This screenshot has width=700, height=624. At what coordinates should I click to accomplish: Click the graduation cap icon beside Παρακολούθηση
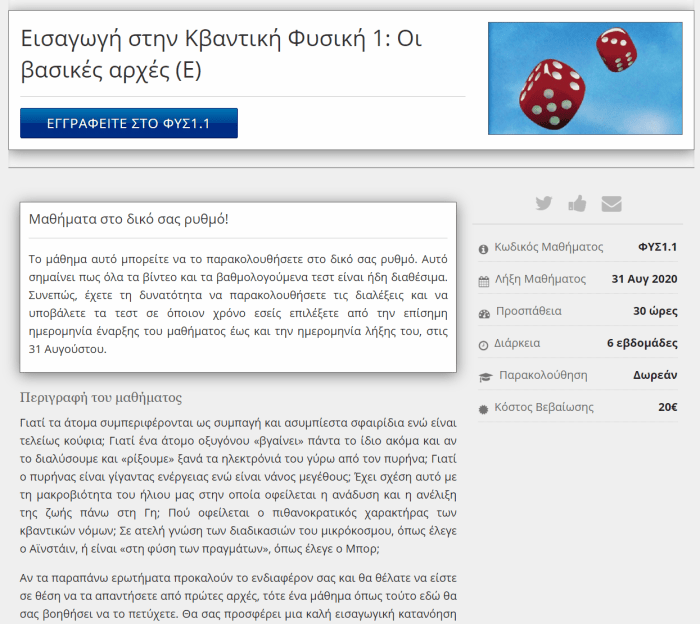click(485, 376)
